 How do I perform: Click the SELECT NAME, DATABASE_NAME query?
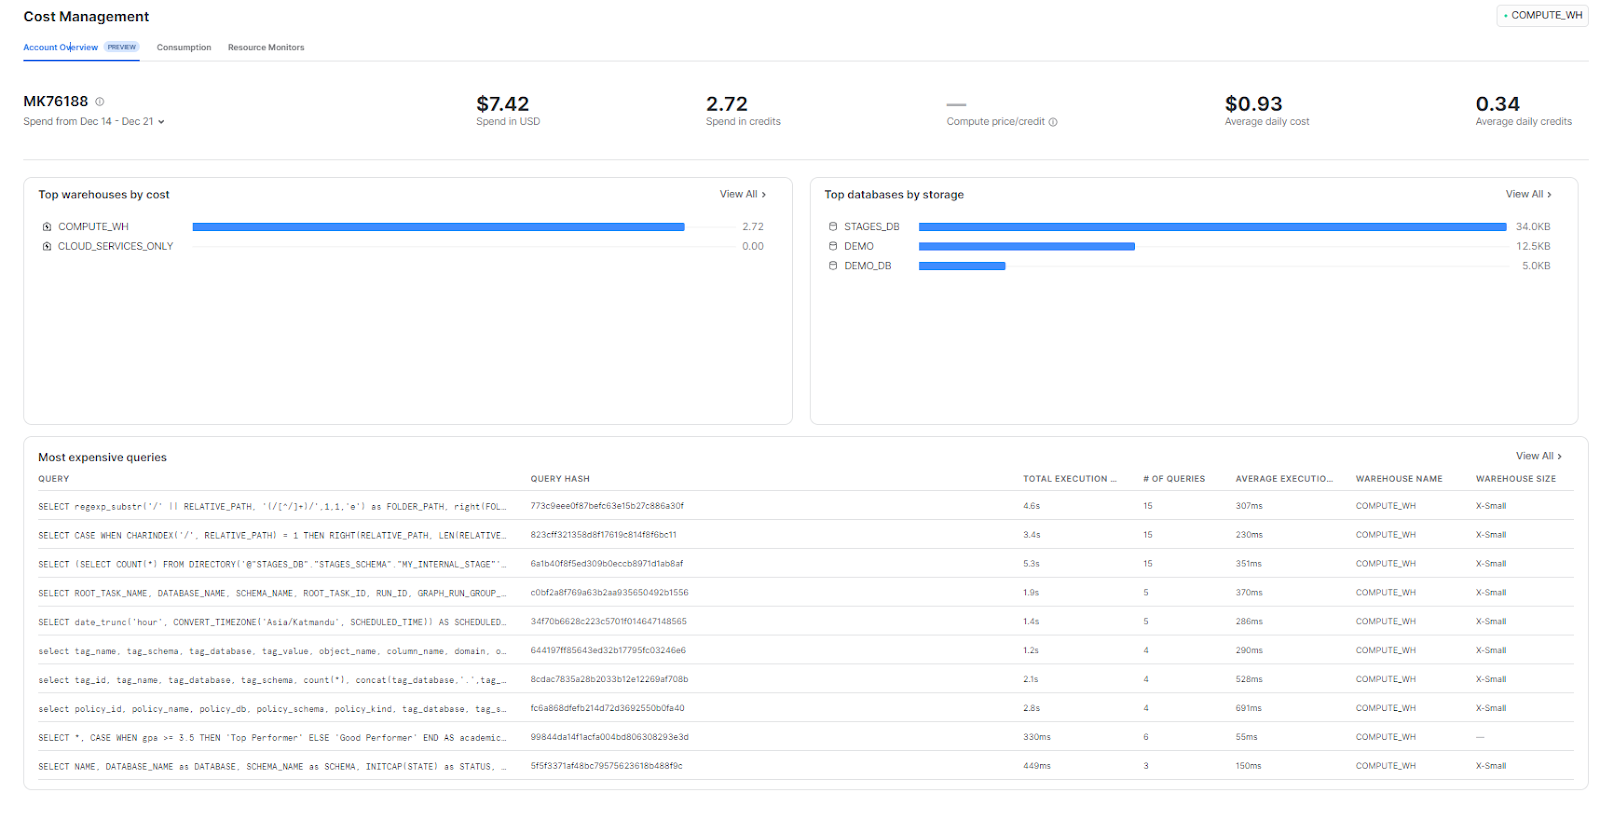(x=272, y=767)
